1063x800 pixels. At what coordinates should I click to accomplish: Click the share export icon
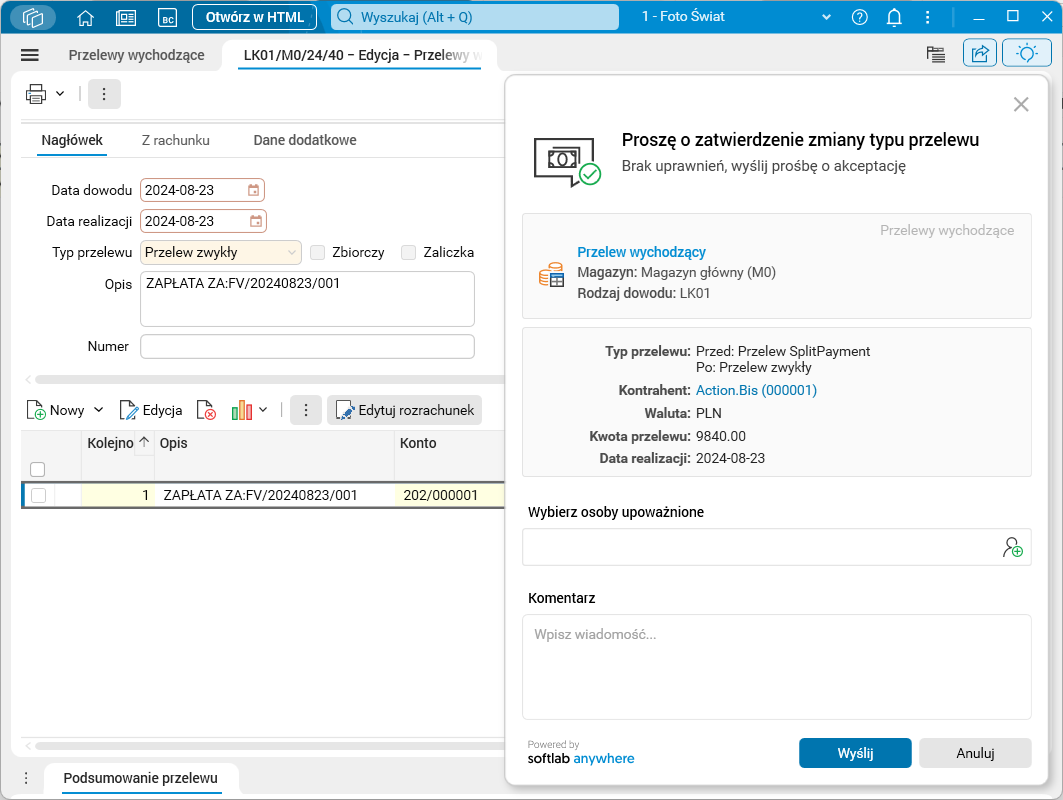click(980, 53)
